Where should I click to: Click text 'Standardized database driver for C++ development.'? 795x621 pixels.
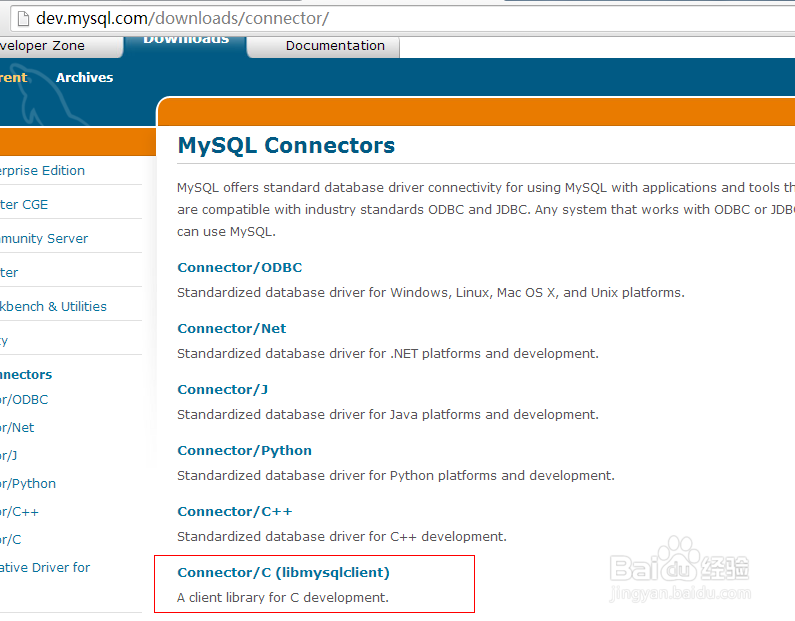point(342,536)
